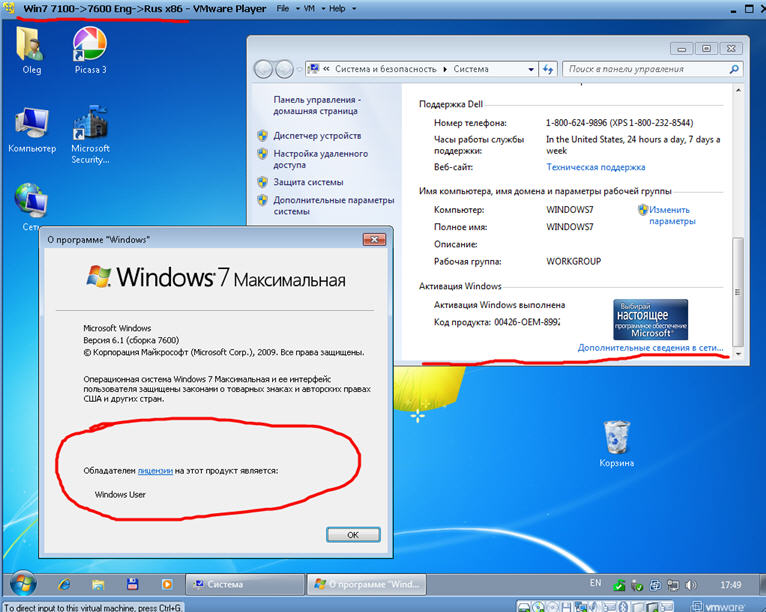
Task: Click the back arrow in the Система window
Action: (263, 69)
